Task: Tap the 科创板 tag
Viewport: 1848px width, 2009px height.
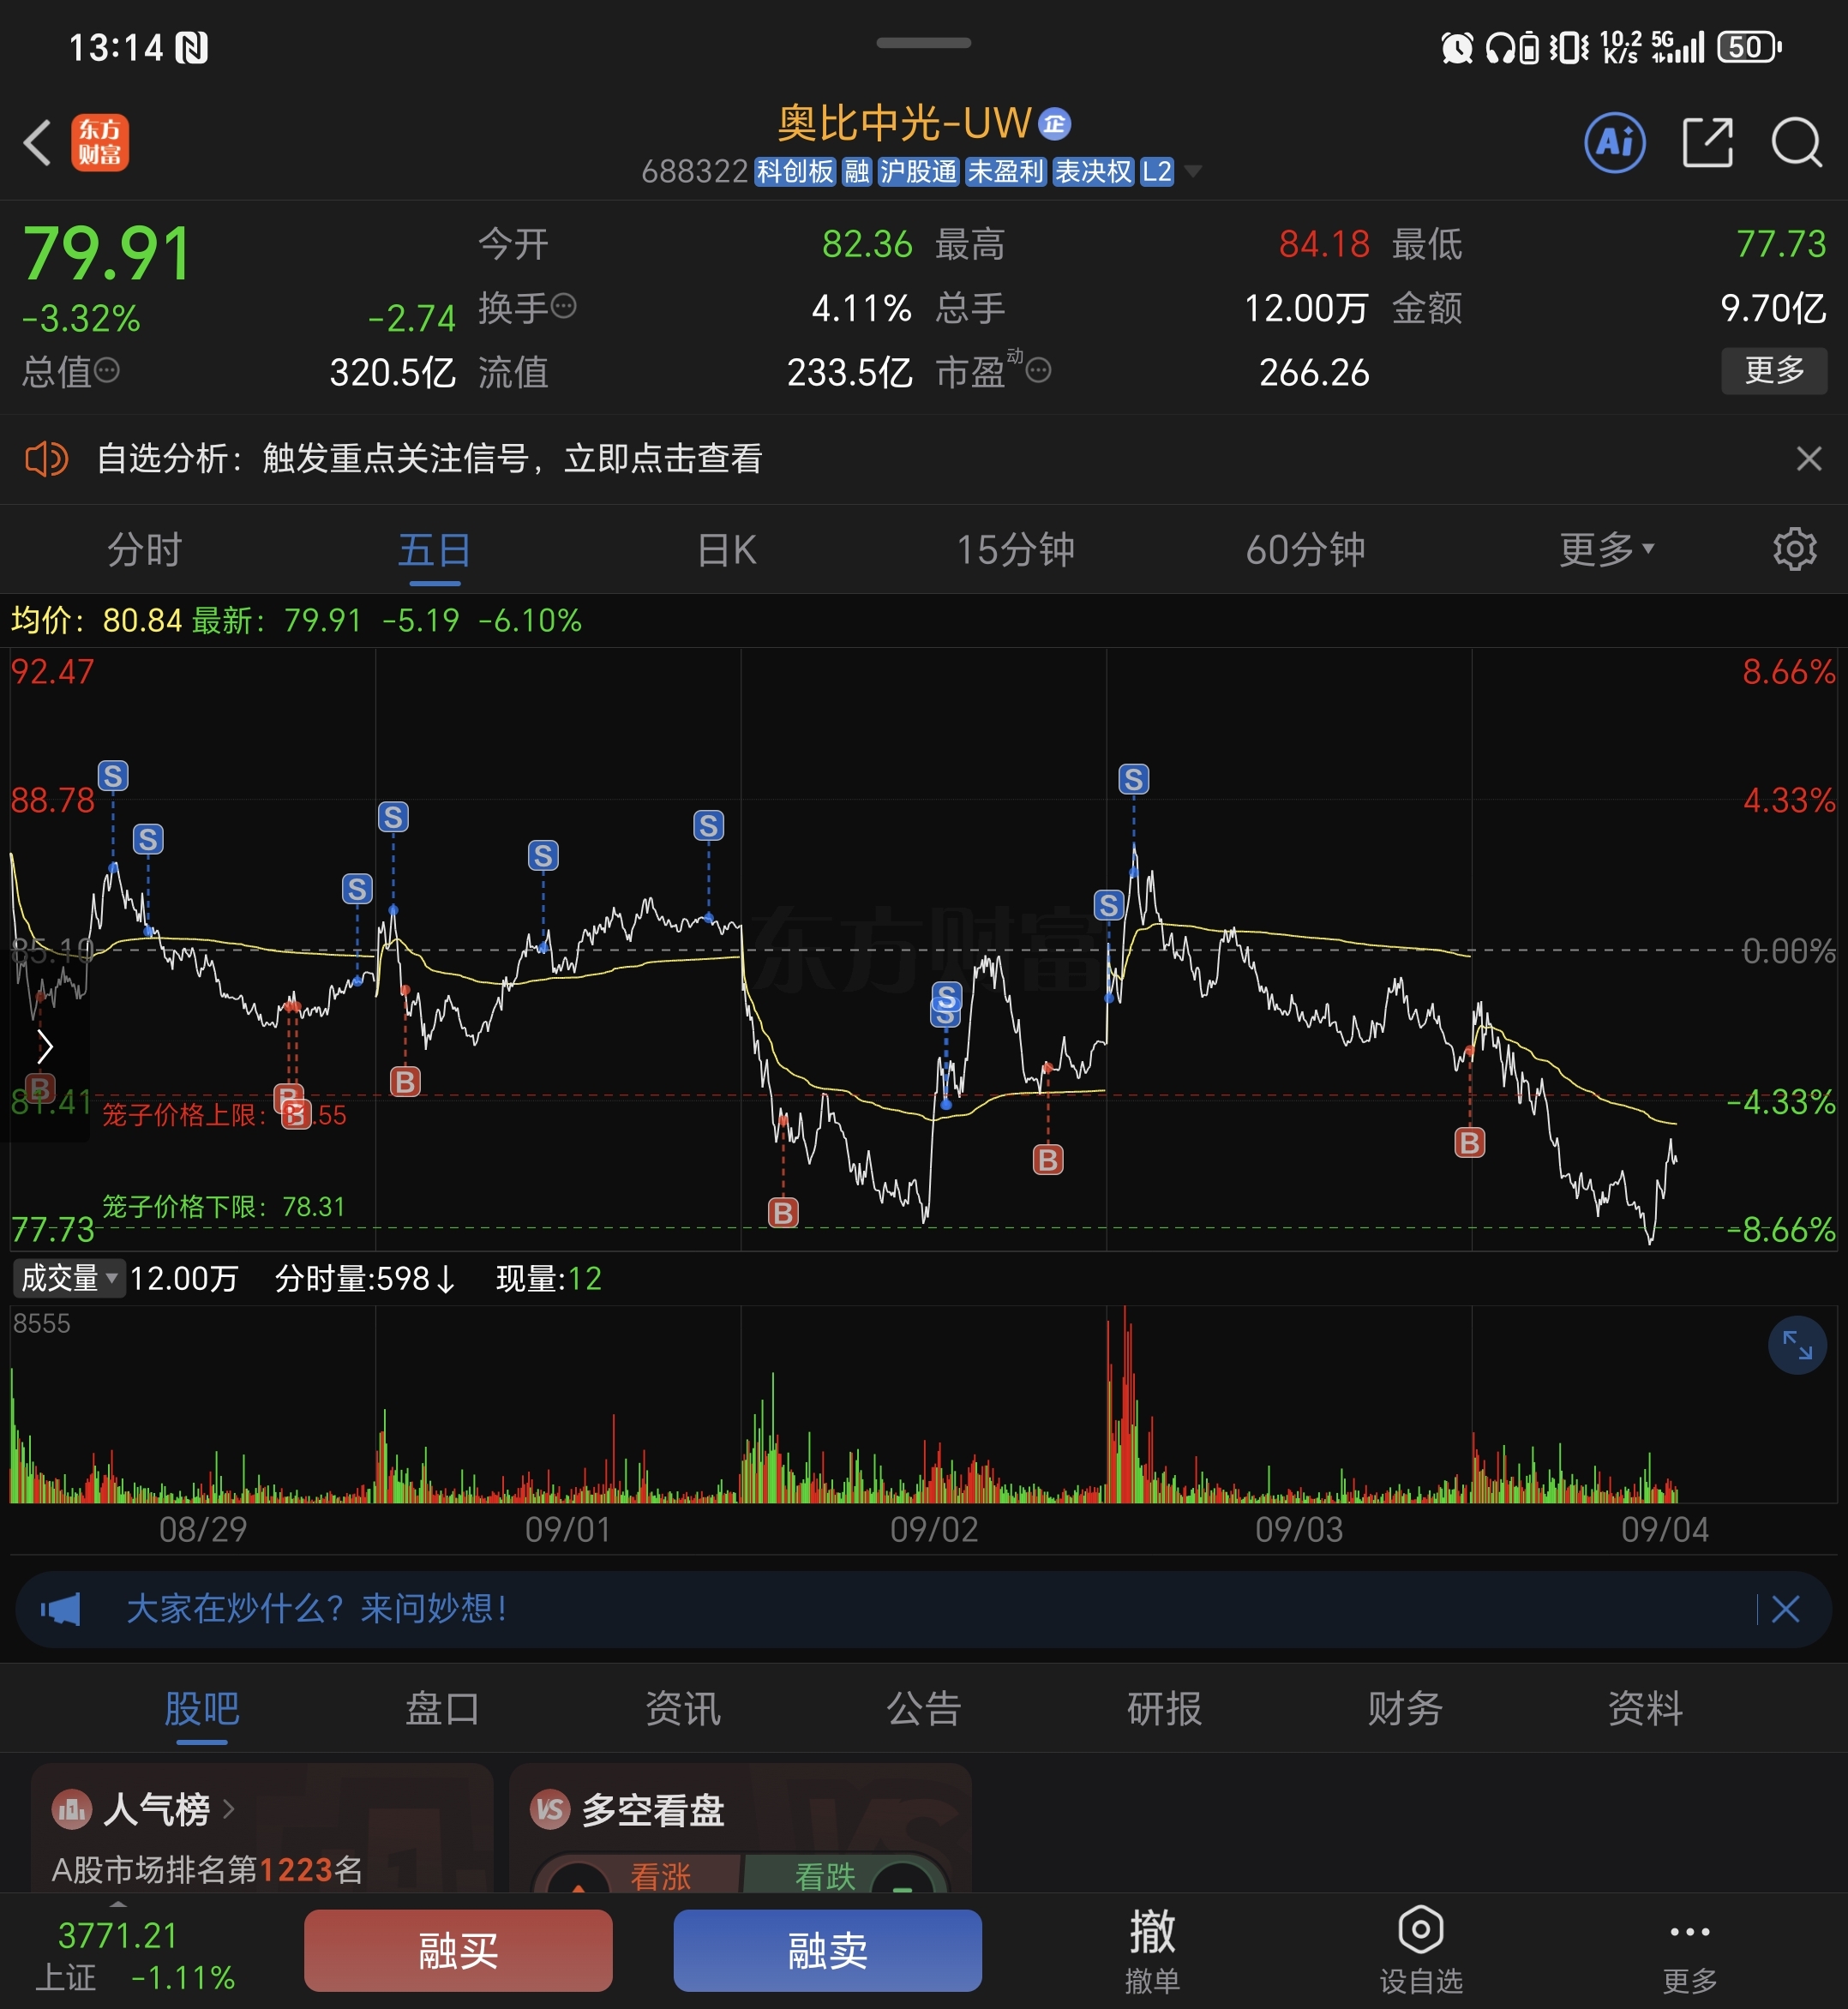Action: (794, 172)
